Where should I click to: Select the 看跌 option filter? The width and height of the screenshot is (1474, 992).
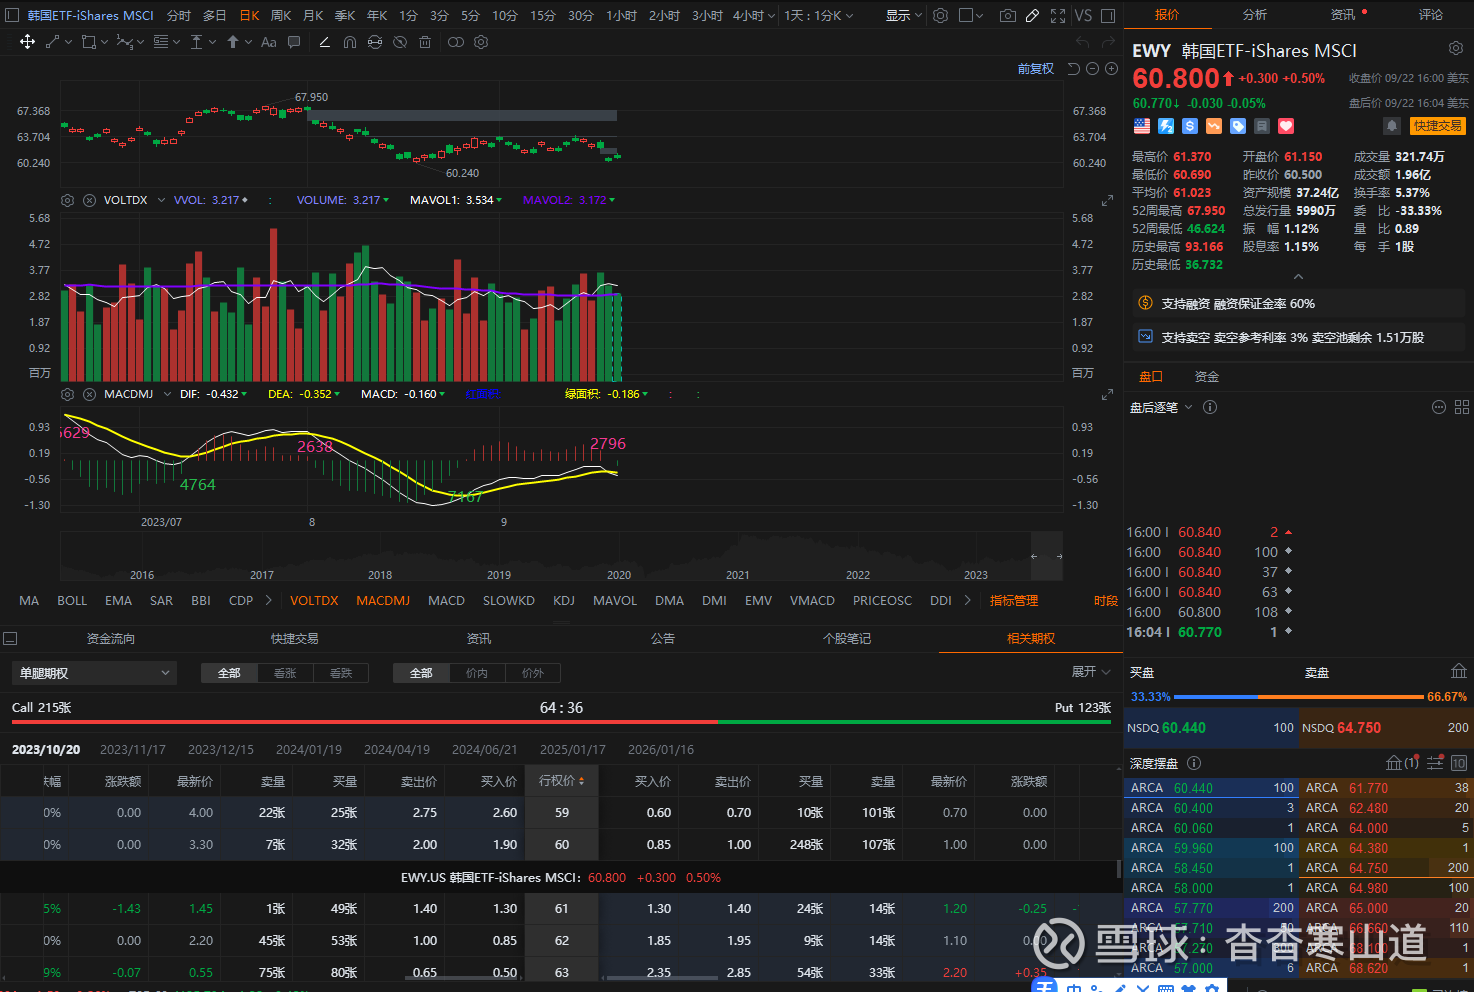[x=341, y=673]
